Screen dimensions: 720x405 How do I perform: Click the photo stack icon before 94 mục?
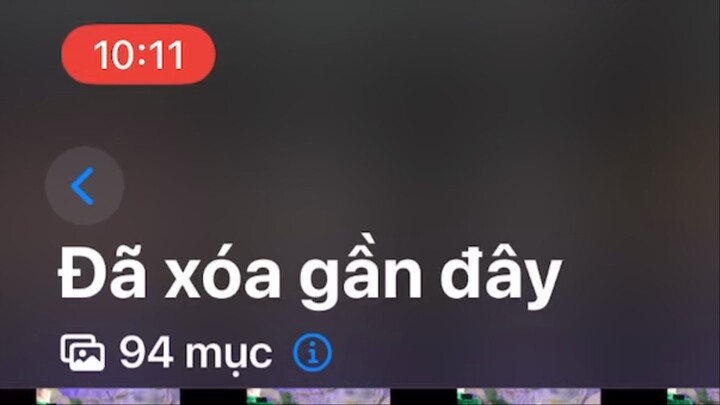(83, 353)
